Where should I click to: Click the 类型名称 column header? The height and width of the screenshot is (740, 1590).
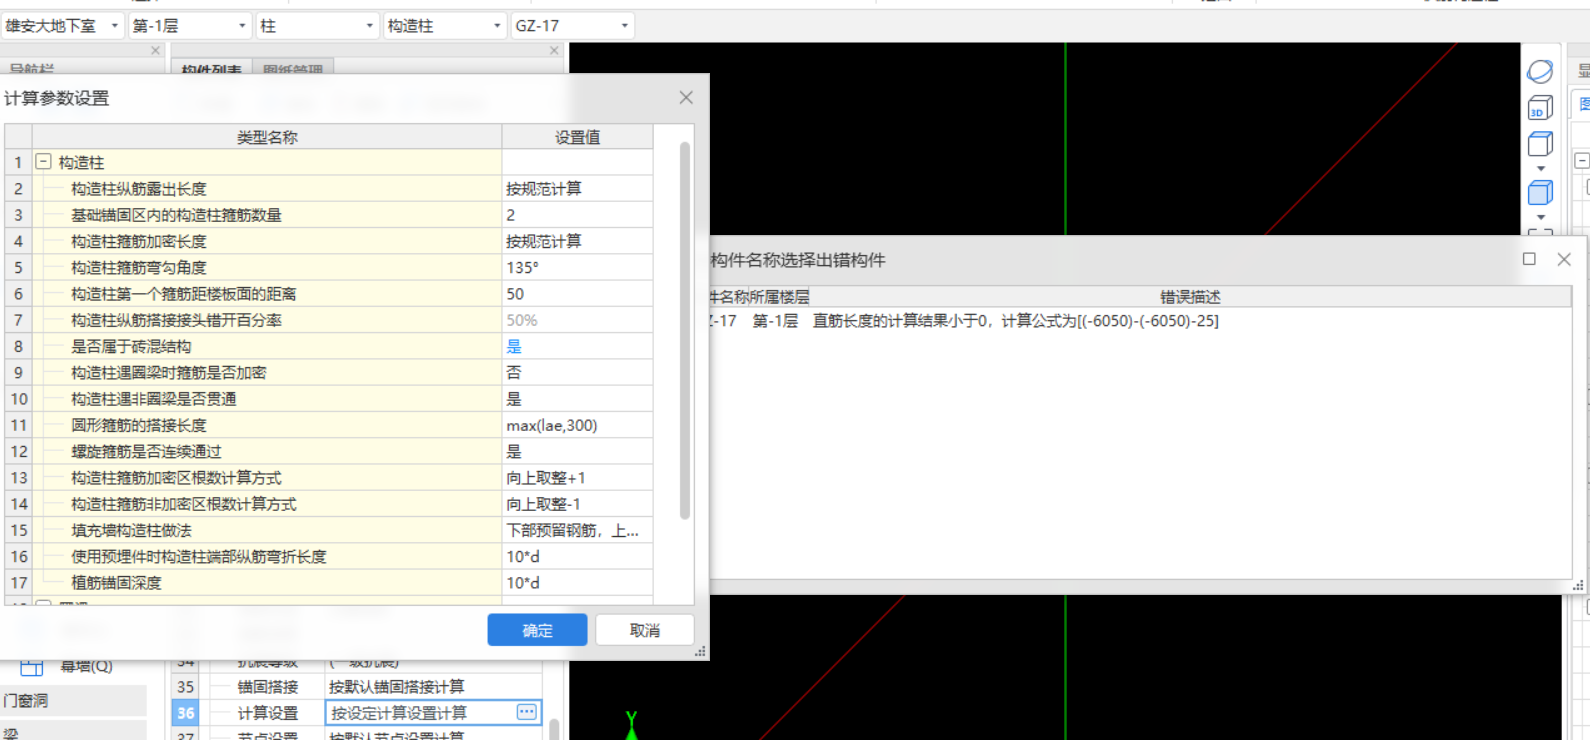pos(267,137)
